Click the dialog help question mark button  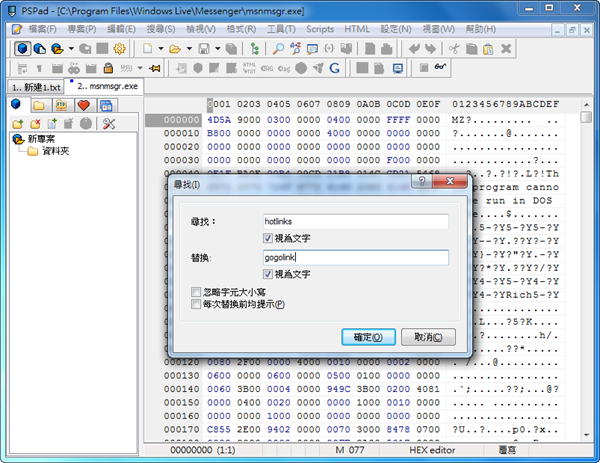point(422,181)
